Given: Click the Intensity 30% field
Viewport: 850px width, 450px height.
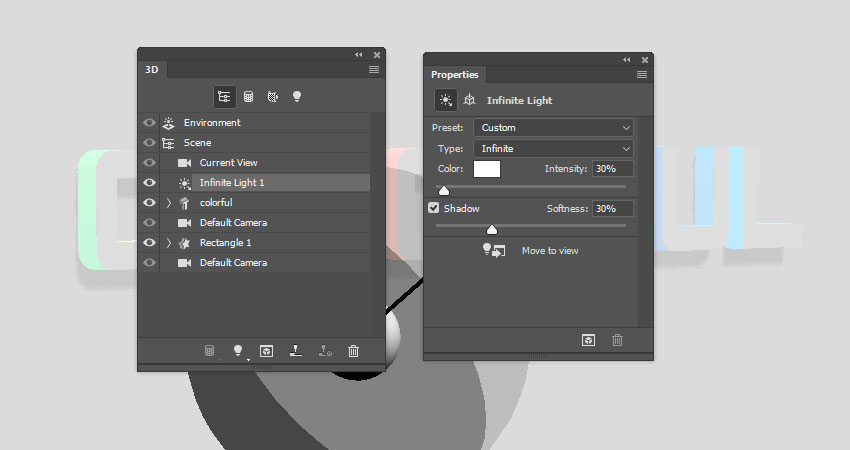Looking at the screenshot, I should coord(613,169).
